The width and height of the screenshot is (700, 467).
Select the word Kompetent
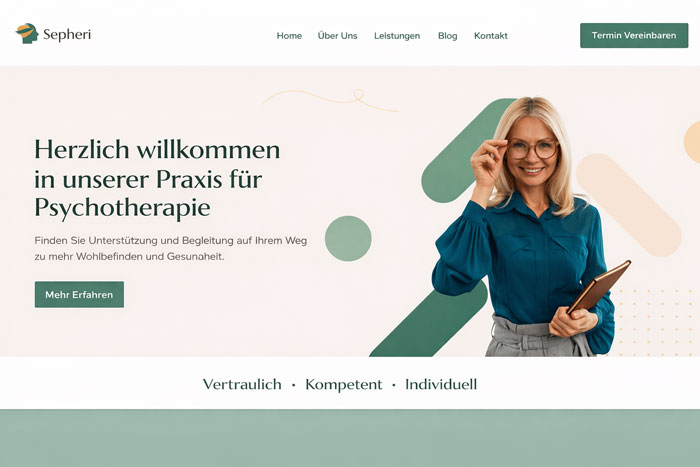click(344, 384)
